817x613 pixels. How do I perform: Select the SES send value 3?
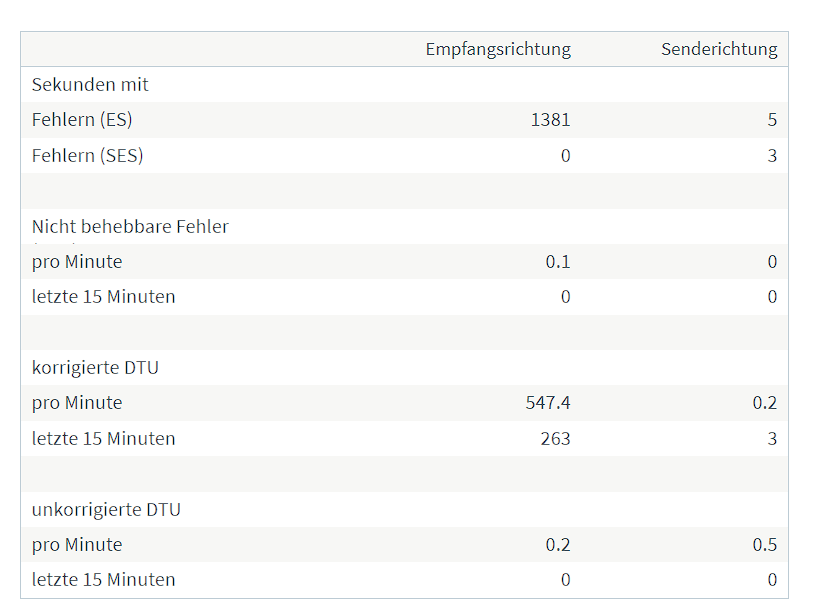772,155
